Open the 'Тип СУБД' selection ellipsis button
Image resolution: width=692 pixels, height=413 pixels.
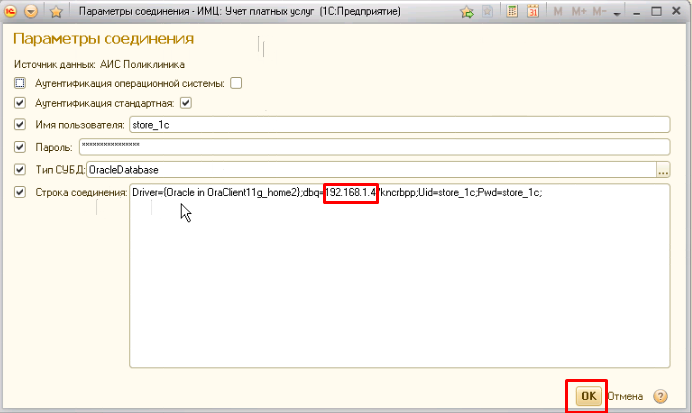(x=662, y=170)
